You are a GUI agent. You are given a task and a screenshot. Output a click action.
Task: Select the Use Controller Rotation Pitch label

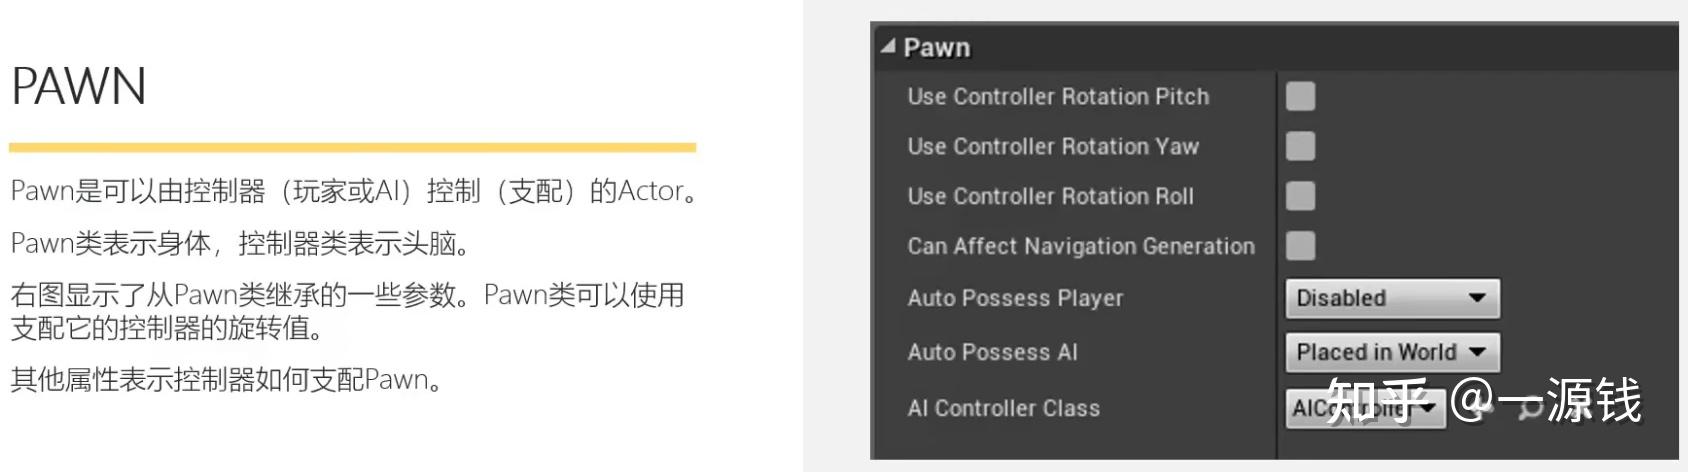[1058, 97]
